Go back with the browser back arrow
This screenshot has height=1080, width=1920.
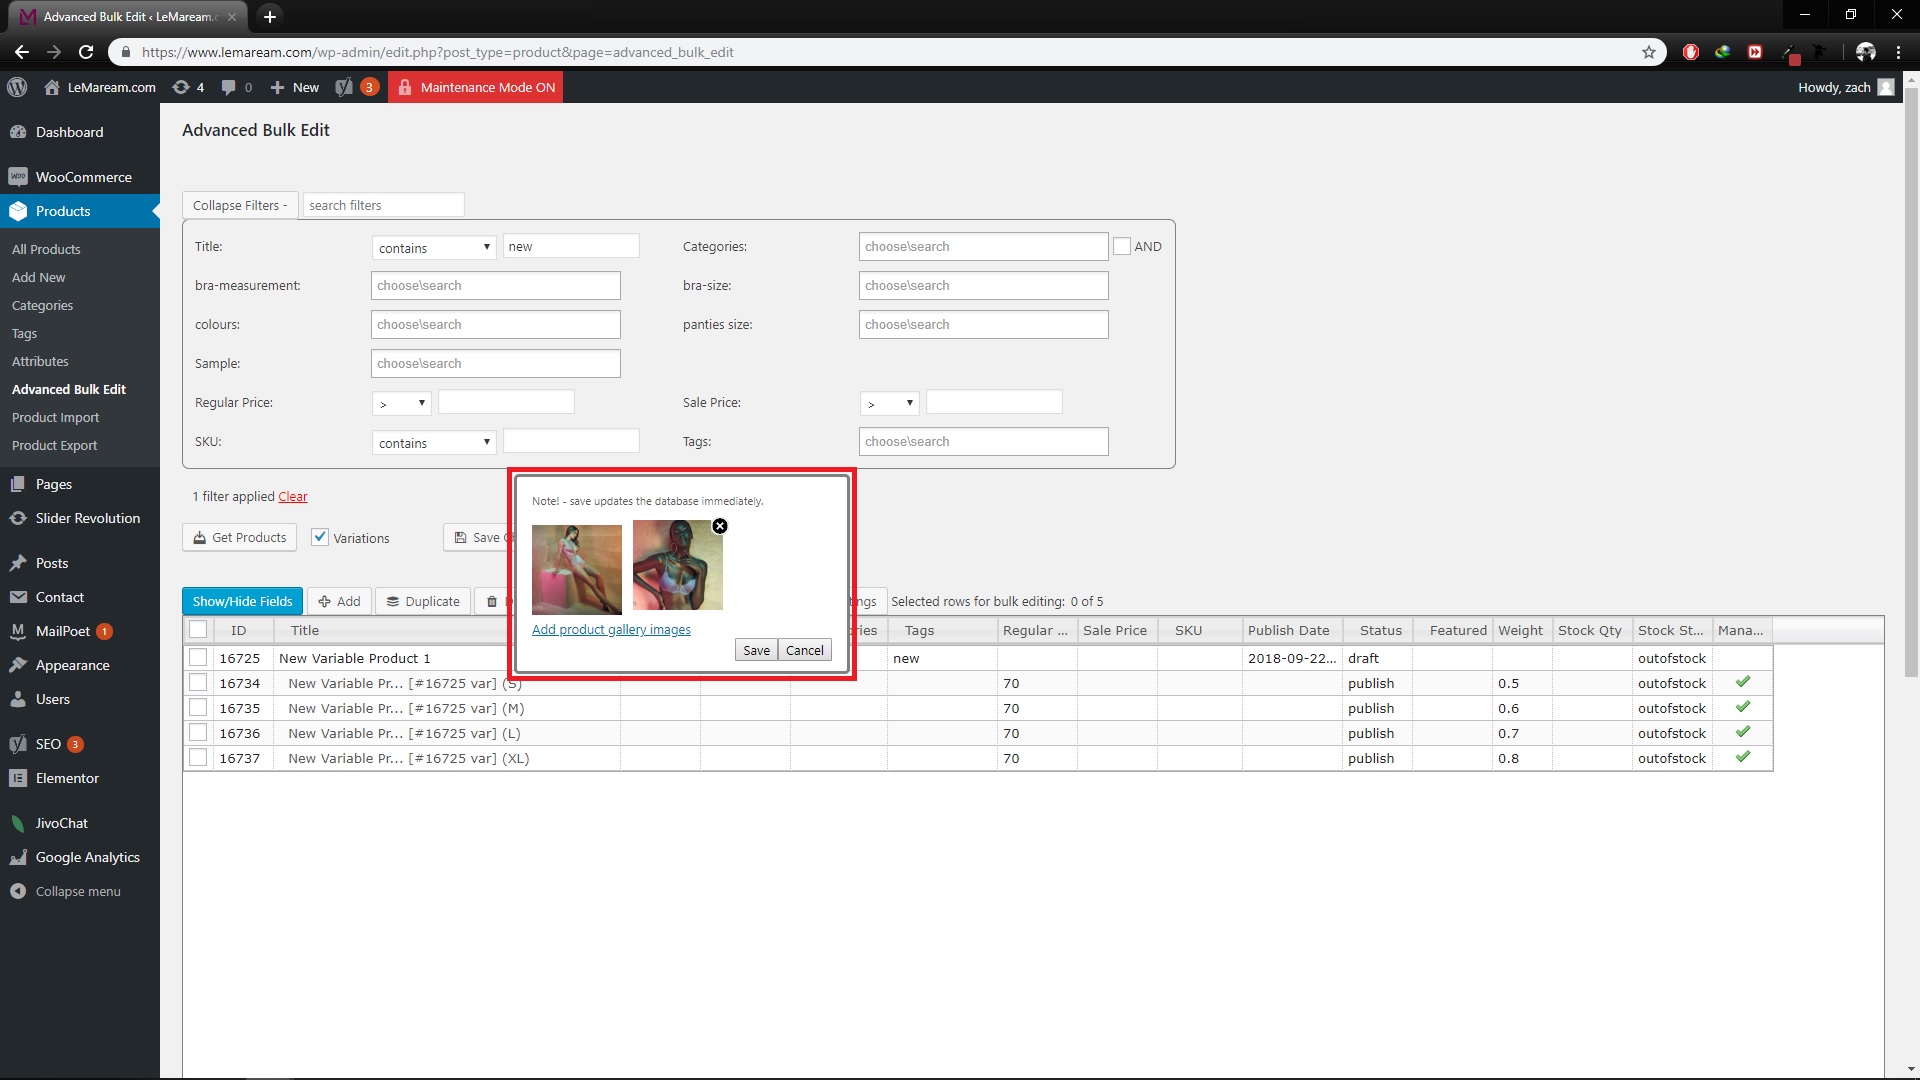click(22, 52)
